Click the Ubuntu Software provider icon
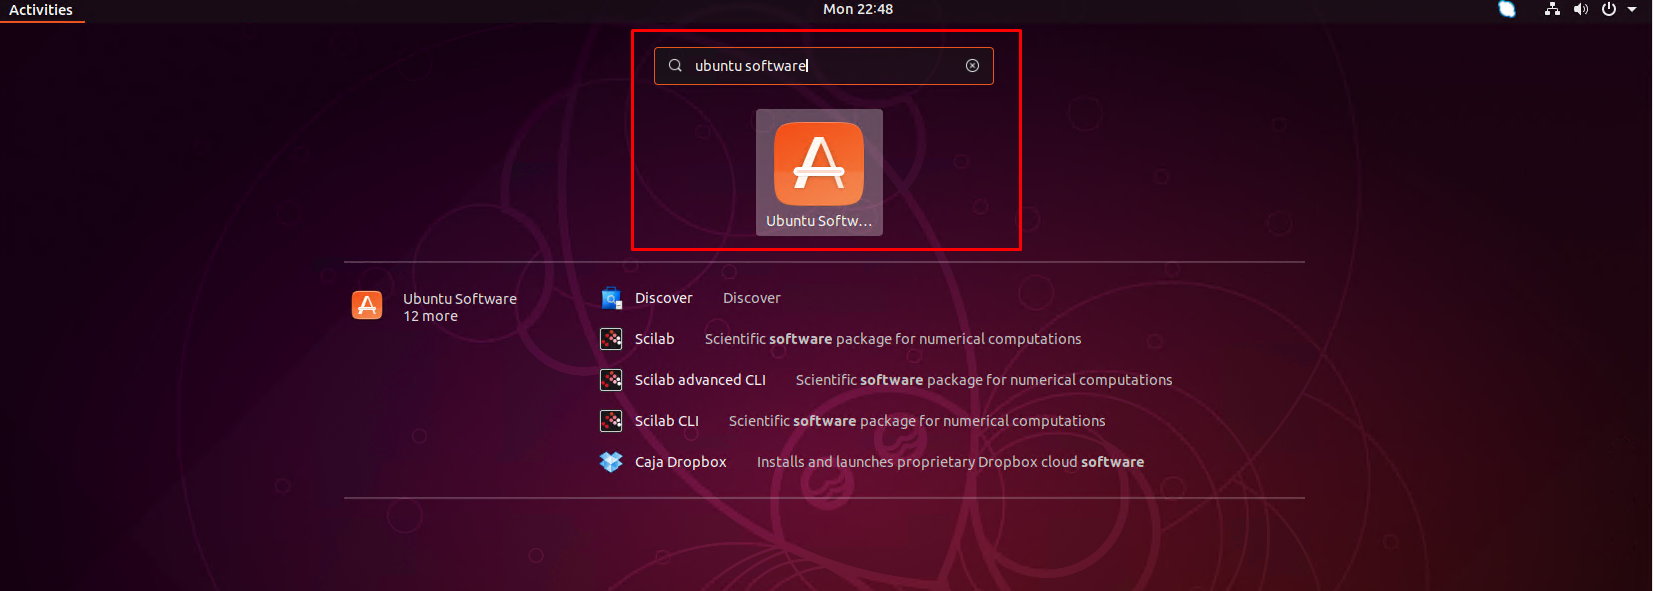Image resolution: width=1654 pixels, height=591 pixels. [x=367, y=305]
